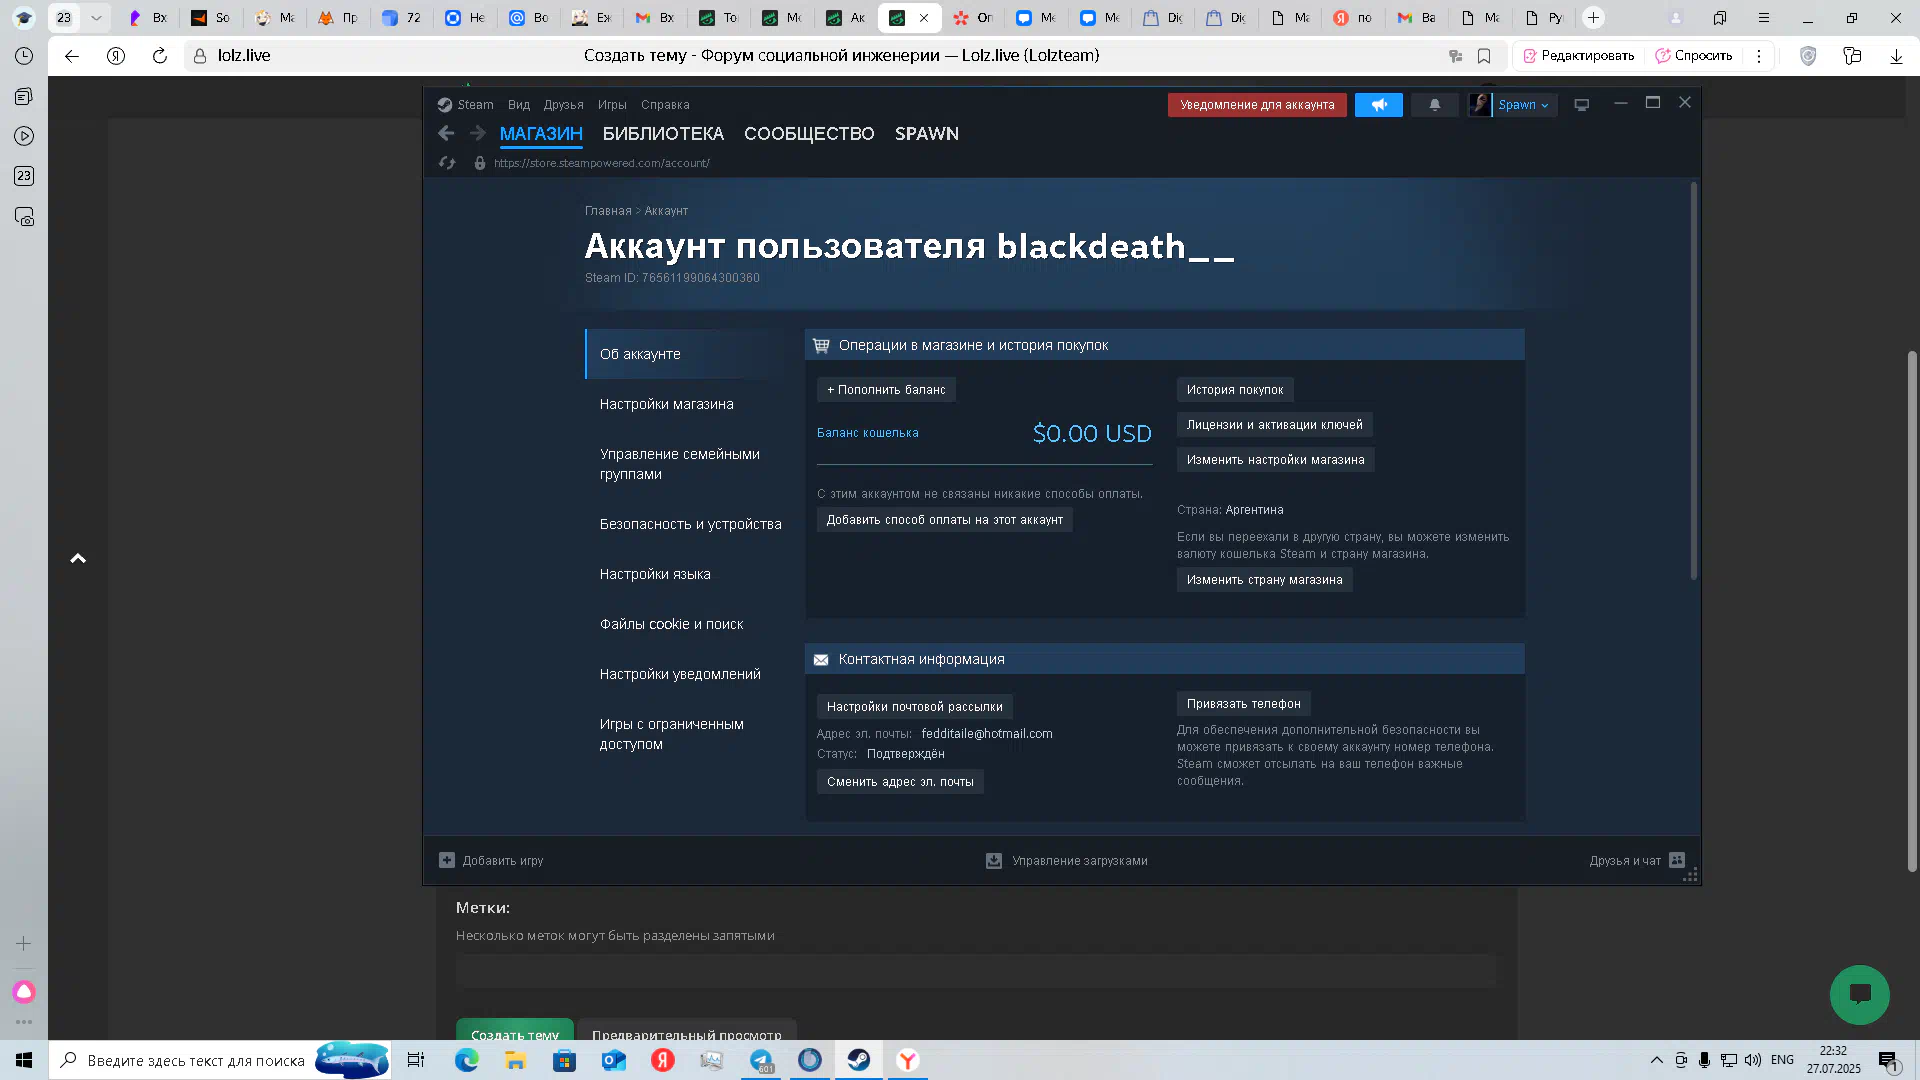Click Предварительный просмотр button
The height and width of the screenshot is (1080, 1920).
(687, 1029)
